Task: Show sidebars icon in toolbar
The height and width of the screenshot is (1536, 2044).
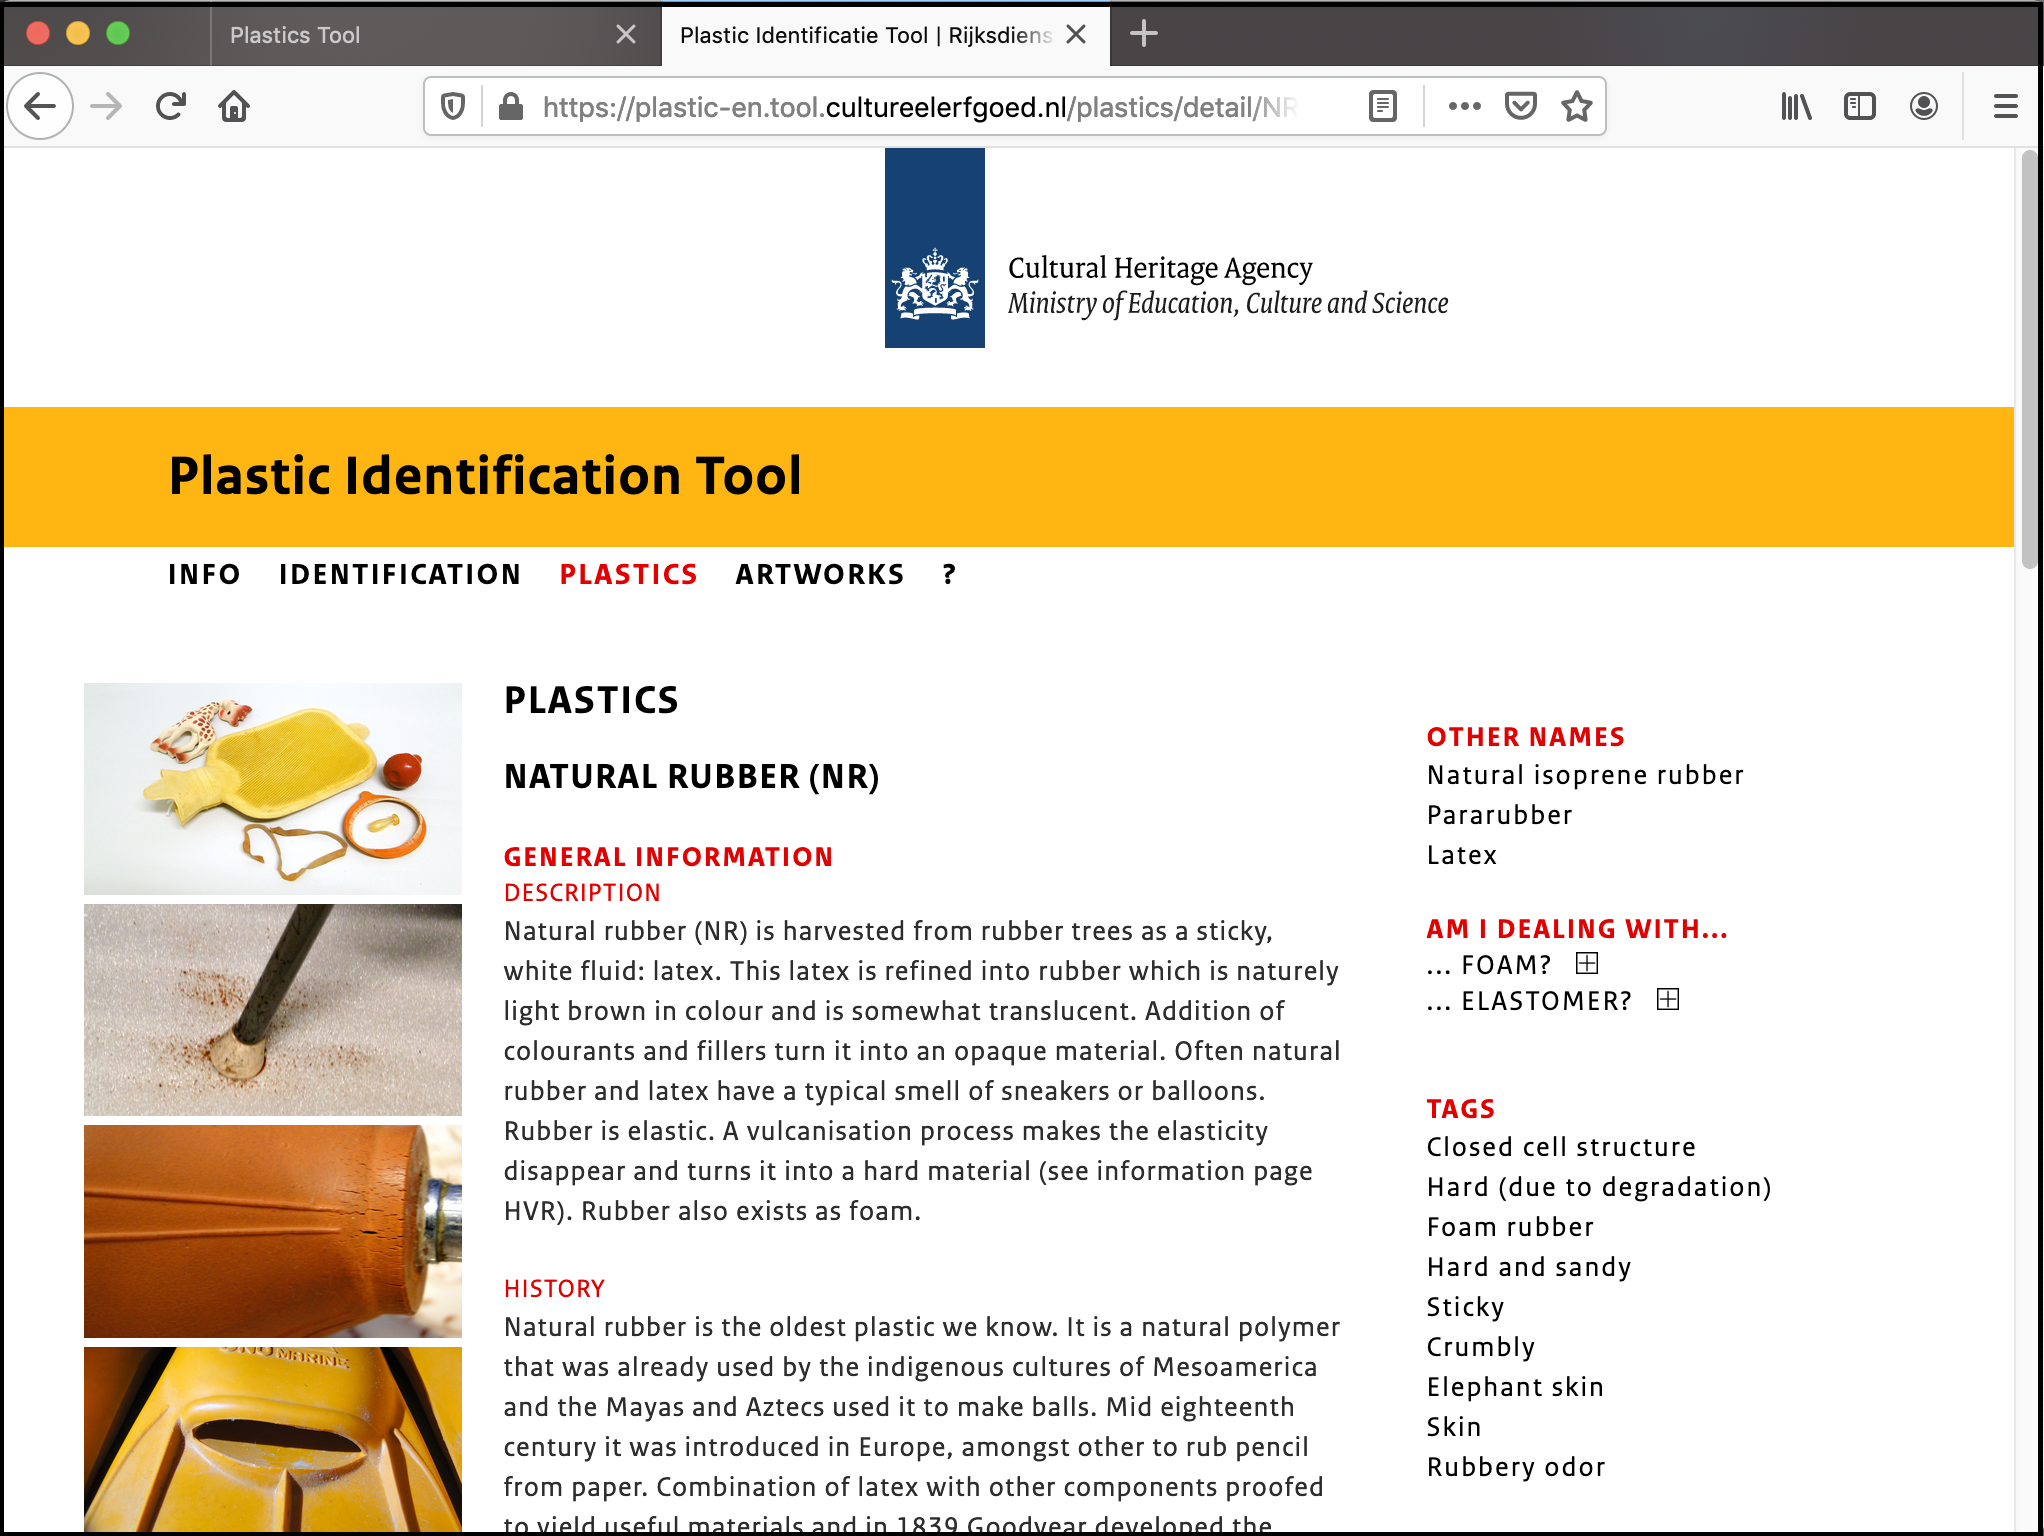Action: tap(1859, 106)
